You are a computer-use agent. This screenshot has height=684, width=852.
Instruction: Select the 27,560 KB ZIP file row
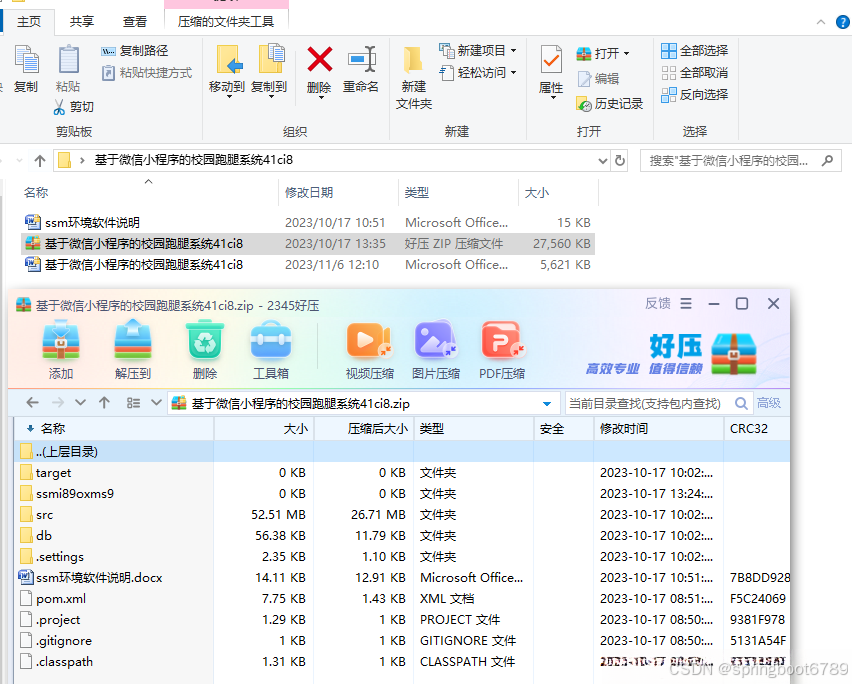coord(307,244)
